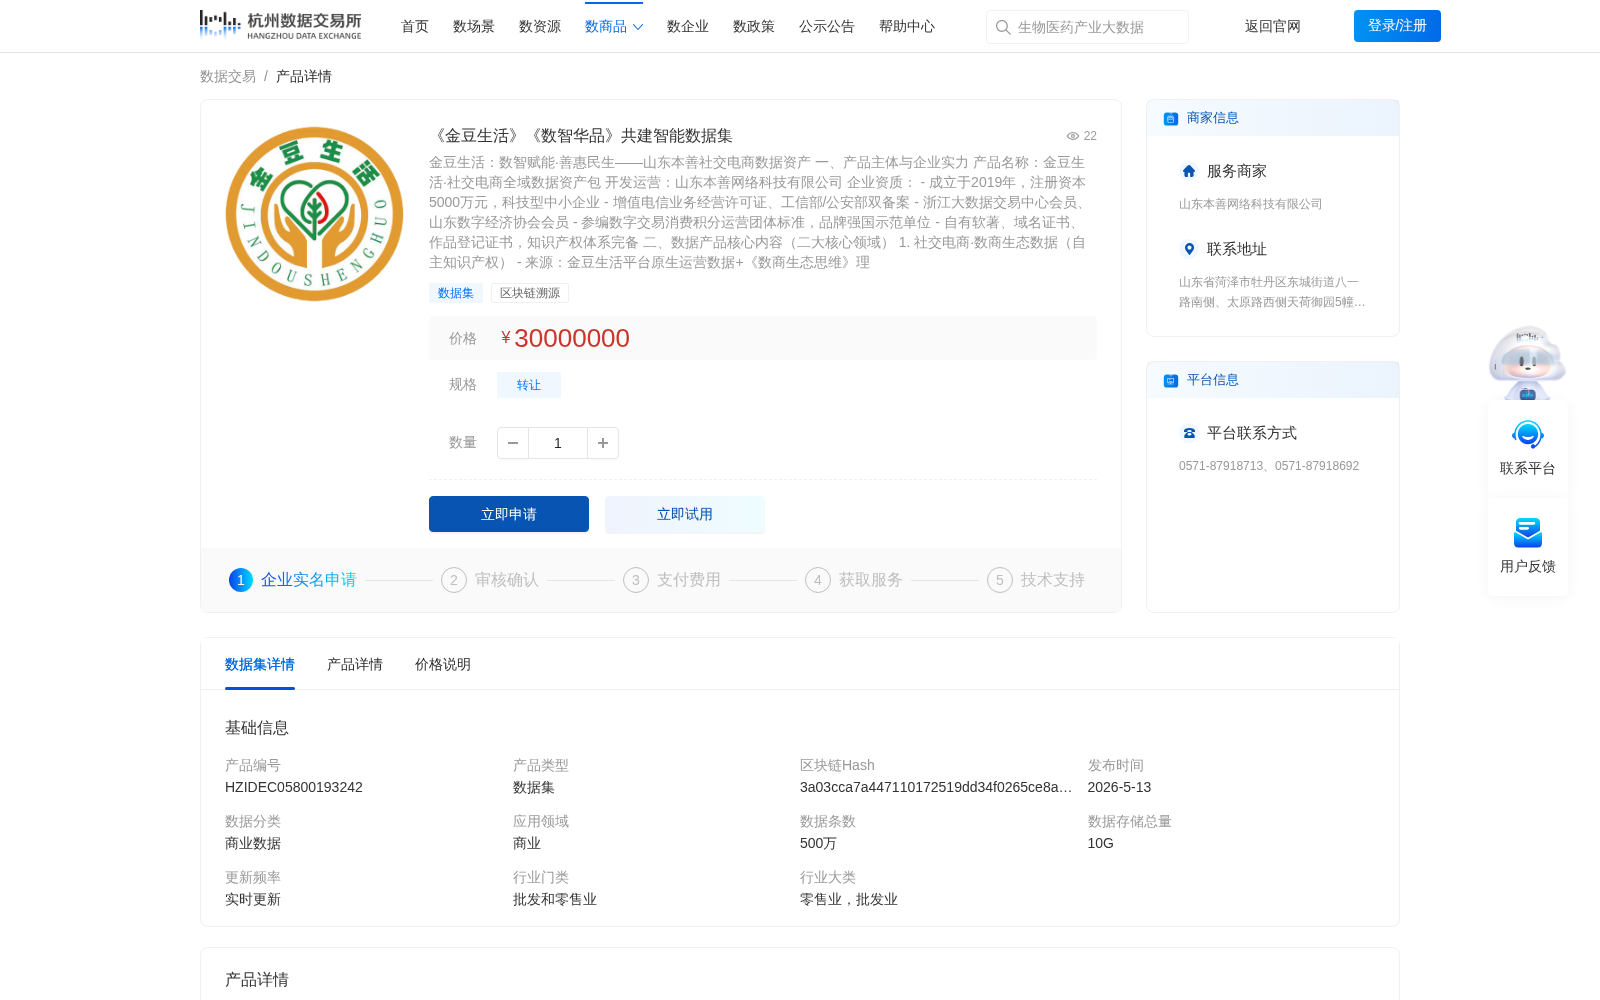Click the 平台信息 header icon
This screenshot has height=1000, width=1600.
(1171, 381)
